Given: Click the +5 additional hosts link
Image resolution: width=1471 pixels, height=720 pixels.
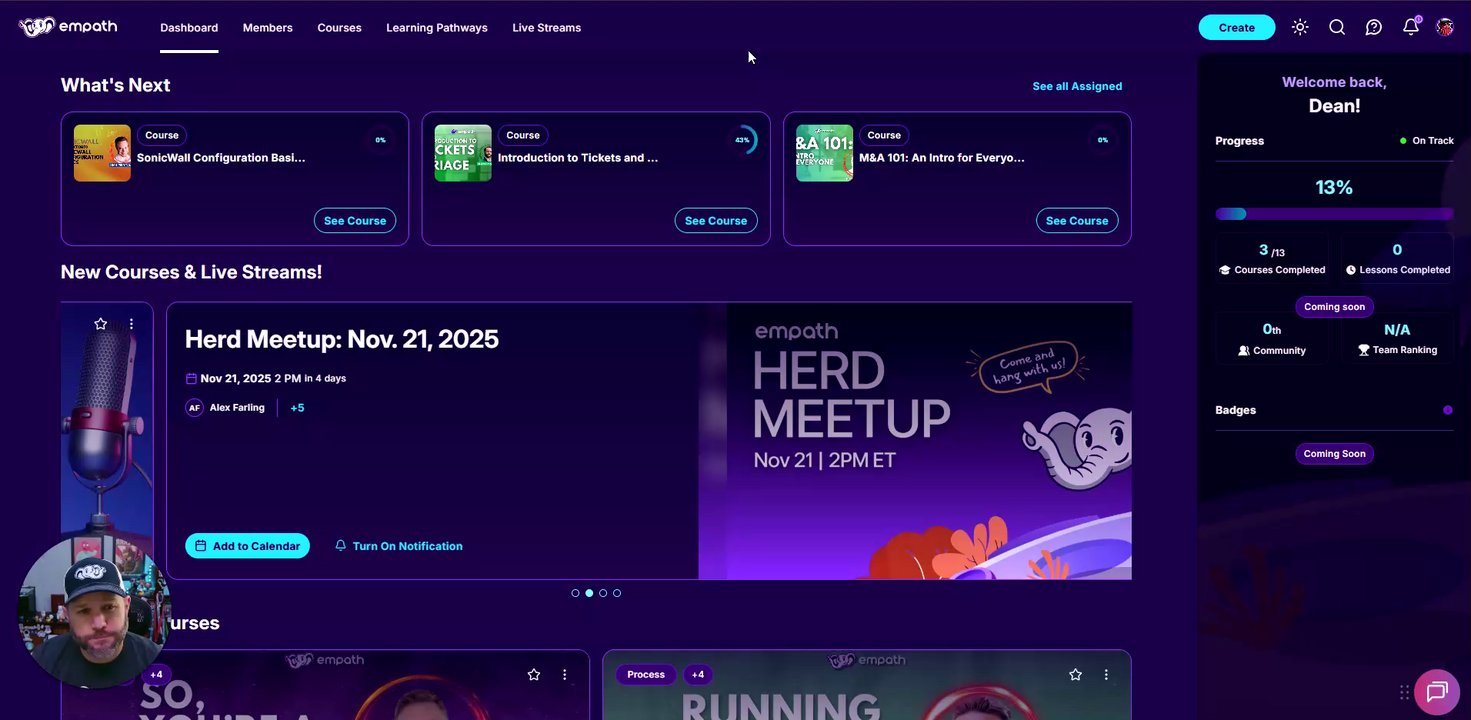Looking at the screenshot, I should pos(297,408).
